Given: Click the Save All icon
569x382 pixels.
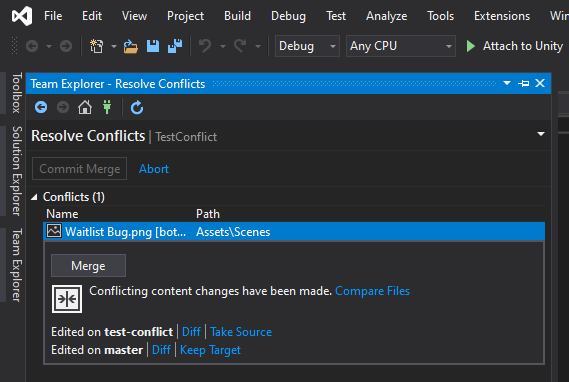Looking at the screenshot, I should (175, 46).
